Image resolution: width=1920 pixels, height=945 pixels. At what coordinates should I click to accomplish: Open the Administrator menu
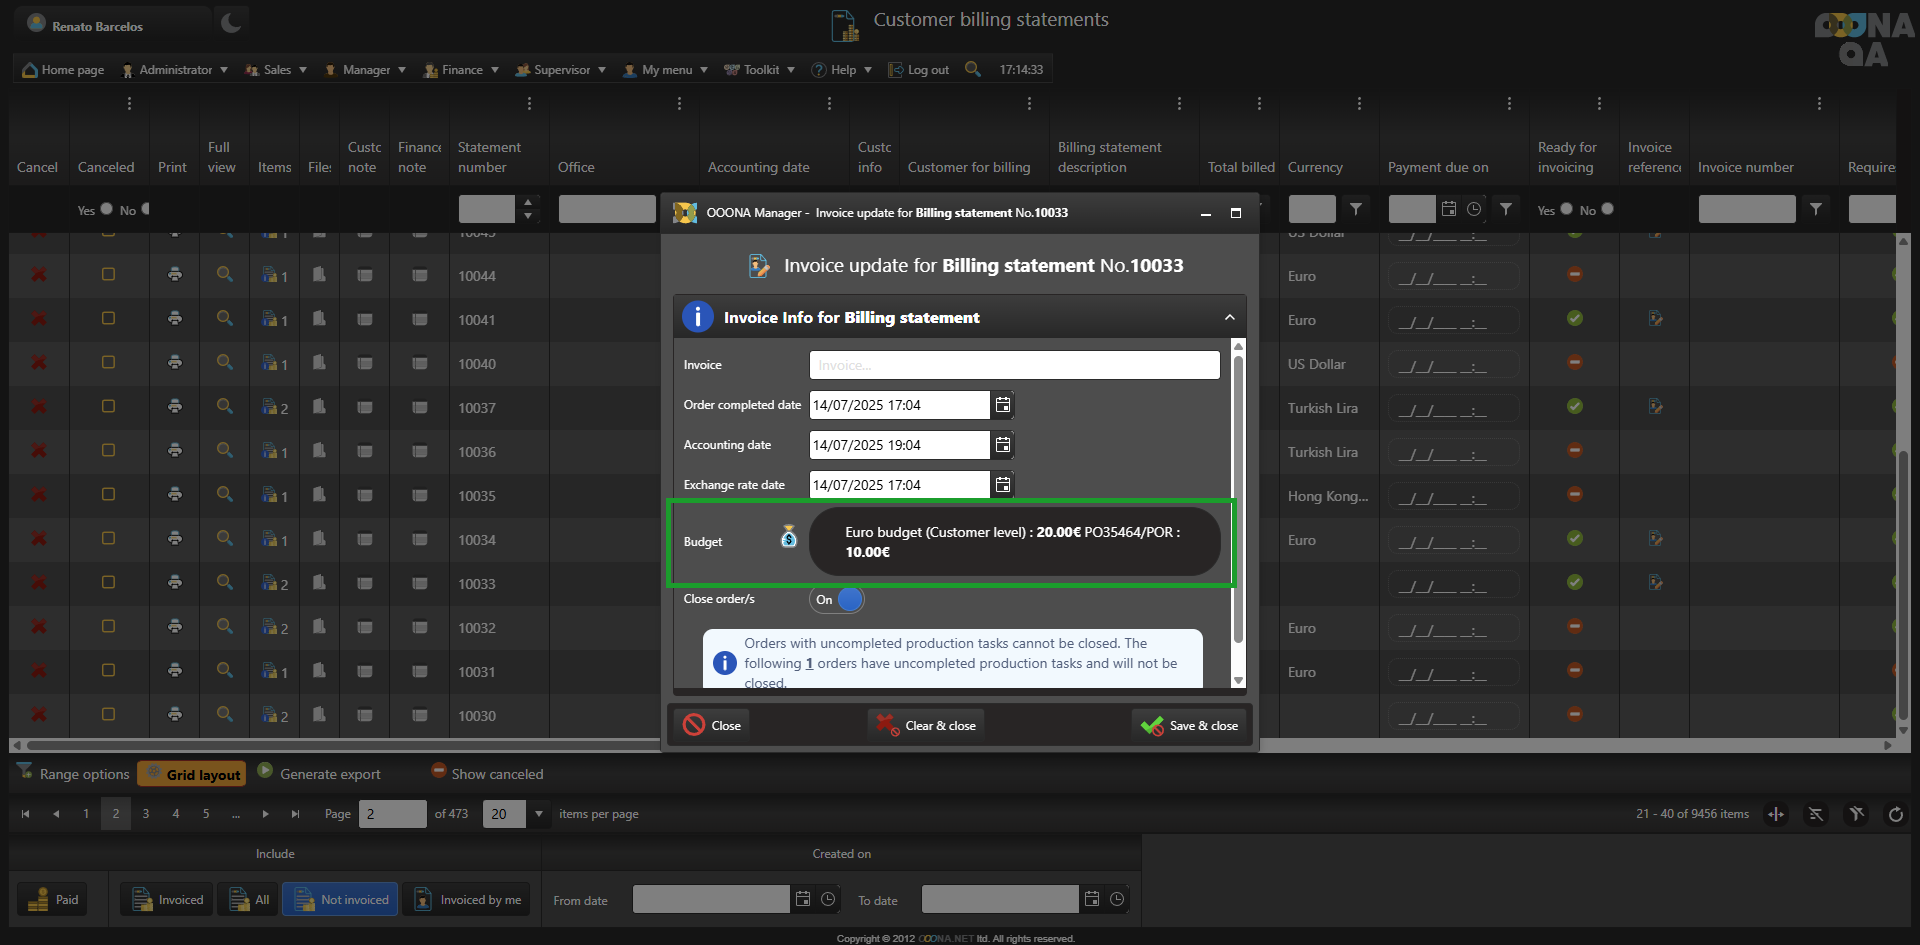click(x=175, y=70)
